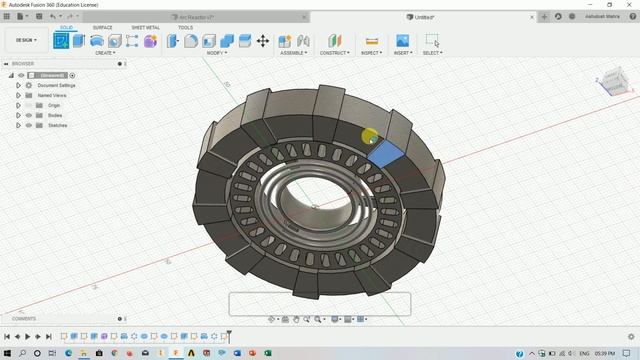640x360 pixels.
Task: Select the SOLID tab
Action: [x=67, y=27]
